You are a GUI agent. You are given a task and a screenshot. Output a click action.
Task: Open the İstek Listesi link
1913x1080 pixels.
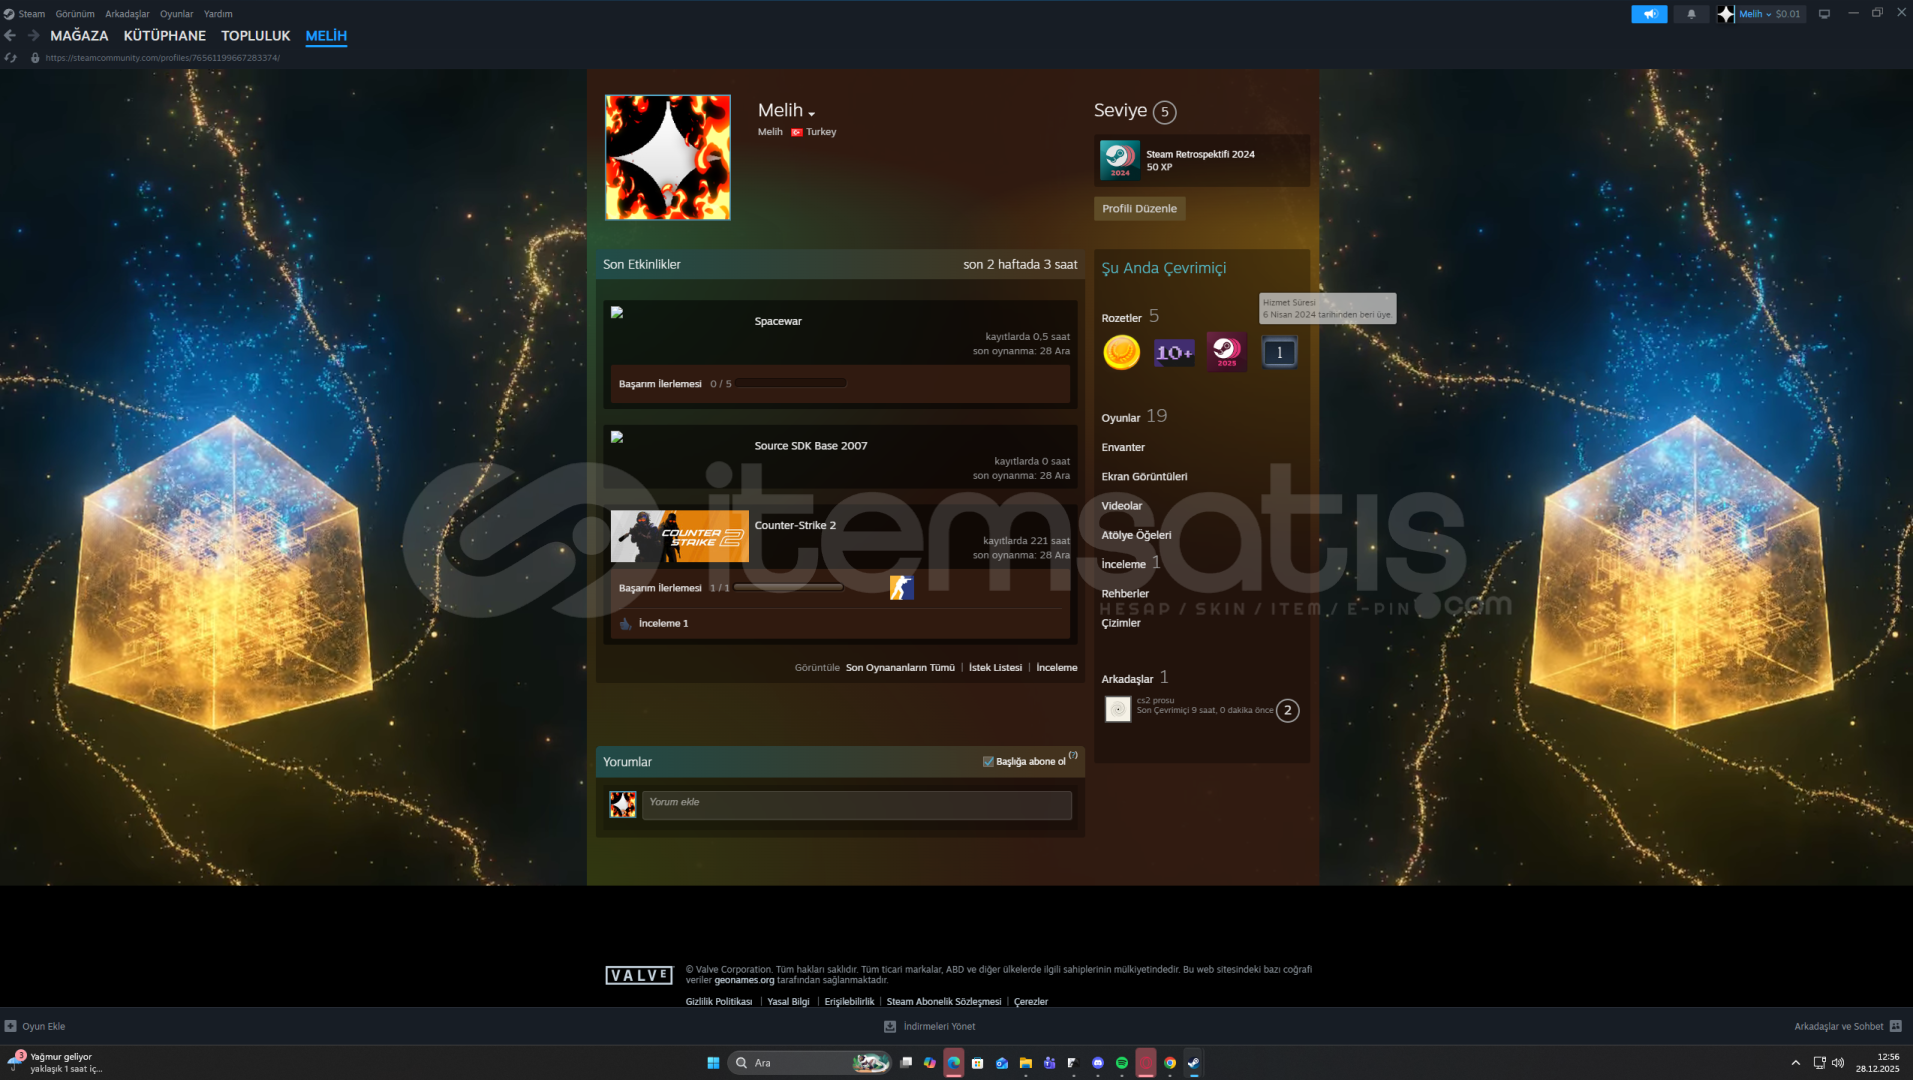point(995,667)
